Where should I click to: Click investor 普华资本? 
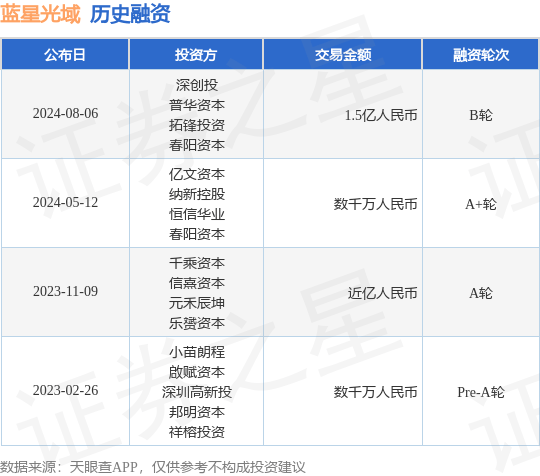click(x=197, y=105)
